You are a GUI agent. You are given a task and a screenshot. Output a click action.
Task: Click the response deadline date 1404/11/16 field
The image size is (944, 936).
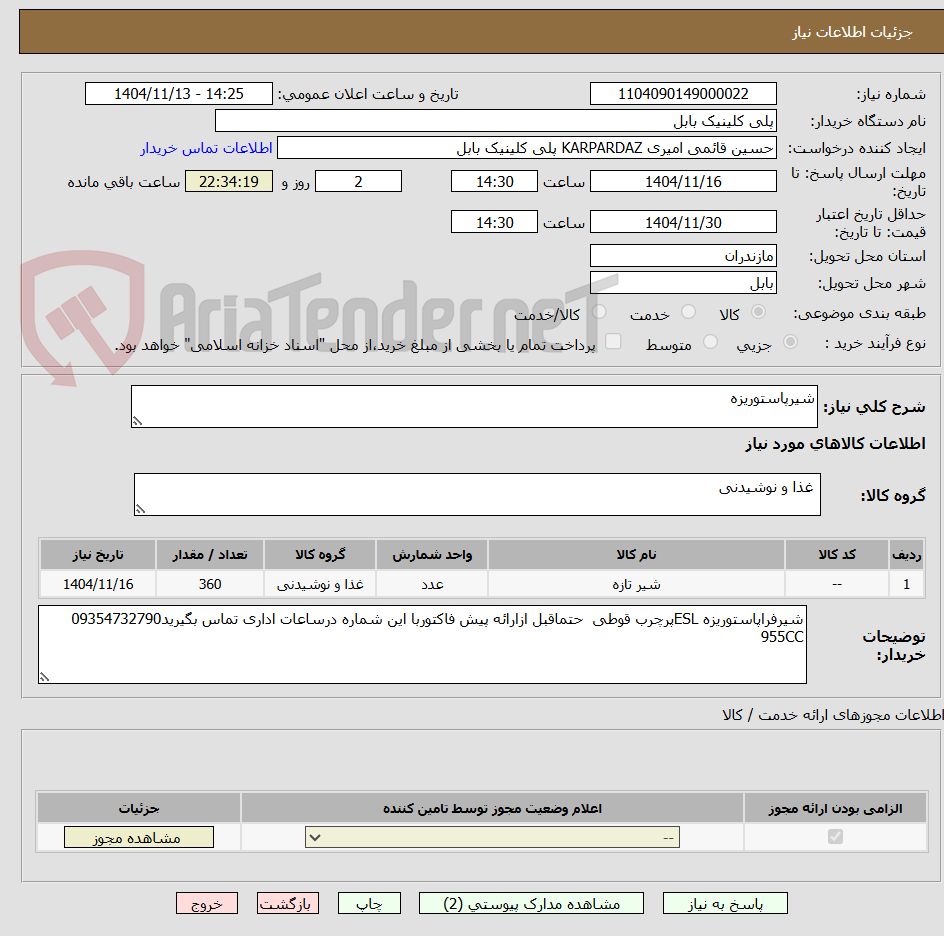[x=683, y=181]
